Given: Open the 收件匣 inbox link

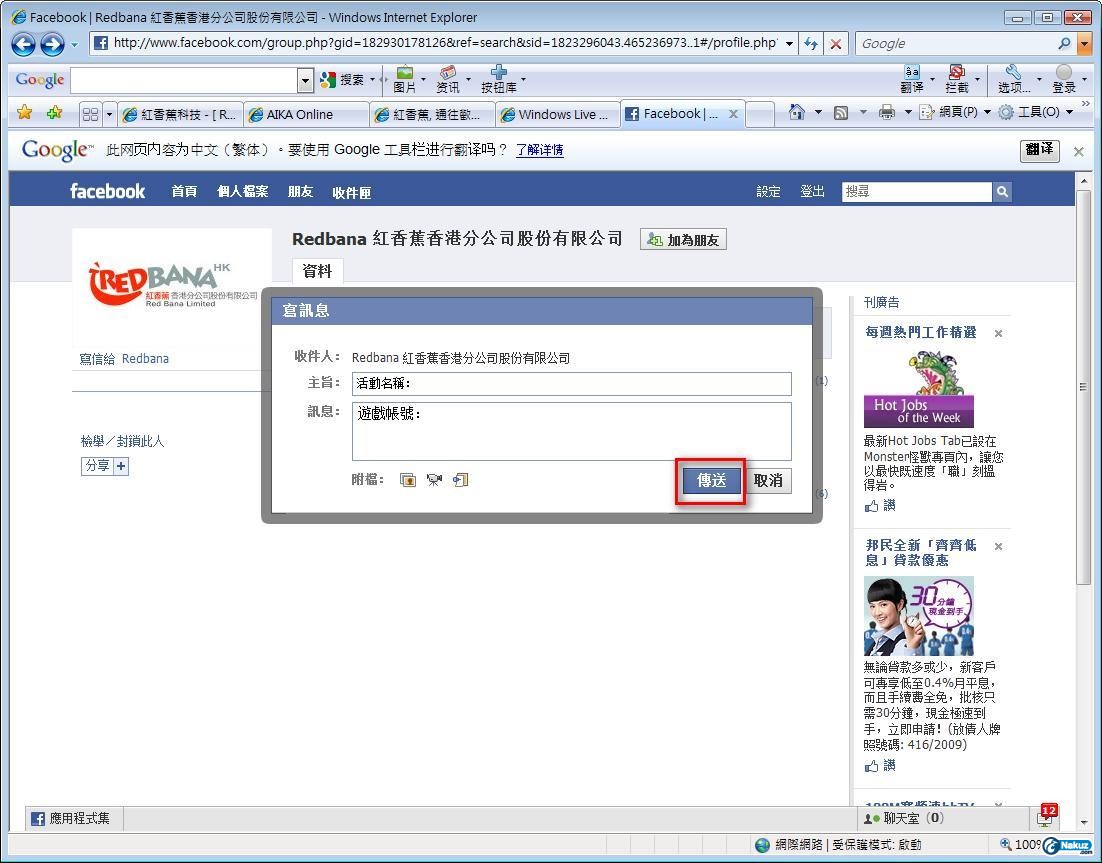Looking at the screenshot, I should (x=351, y=192).
